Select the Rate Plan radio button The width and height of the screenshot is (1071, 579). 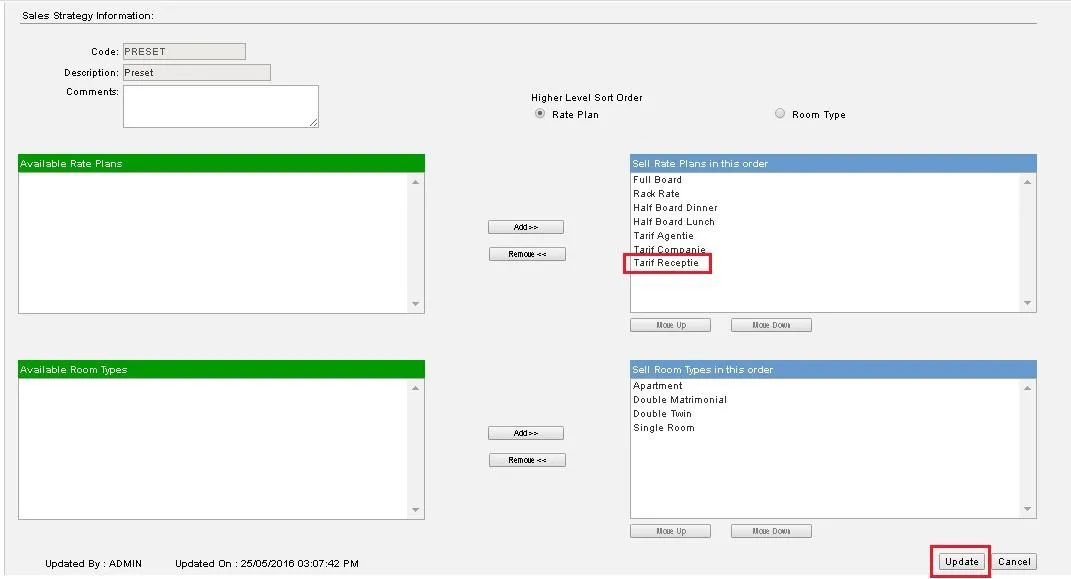point(540,114)
